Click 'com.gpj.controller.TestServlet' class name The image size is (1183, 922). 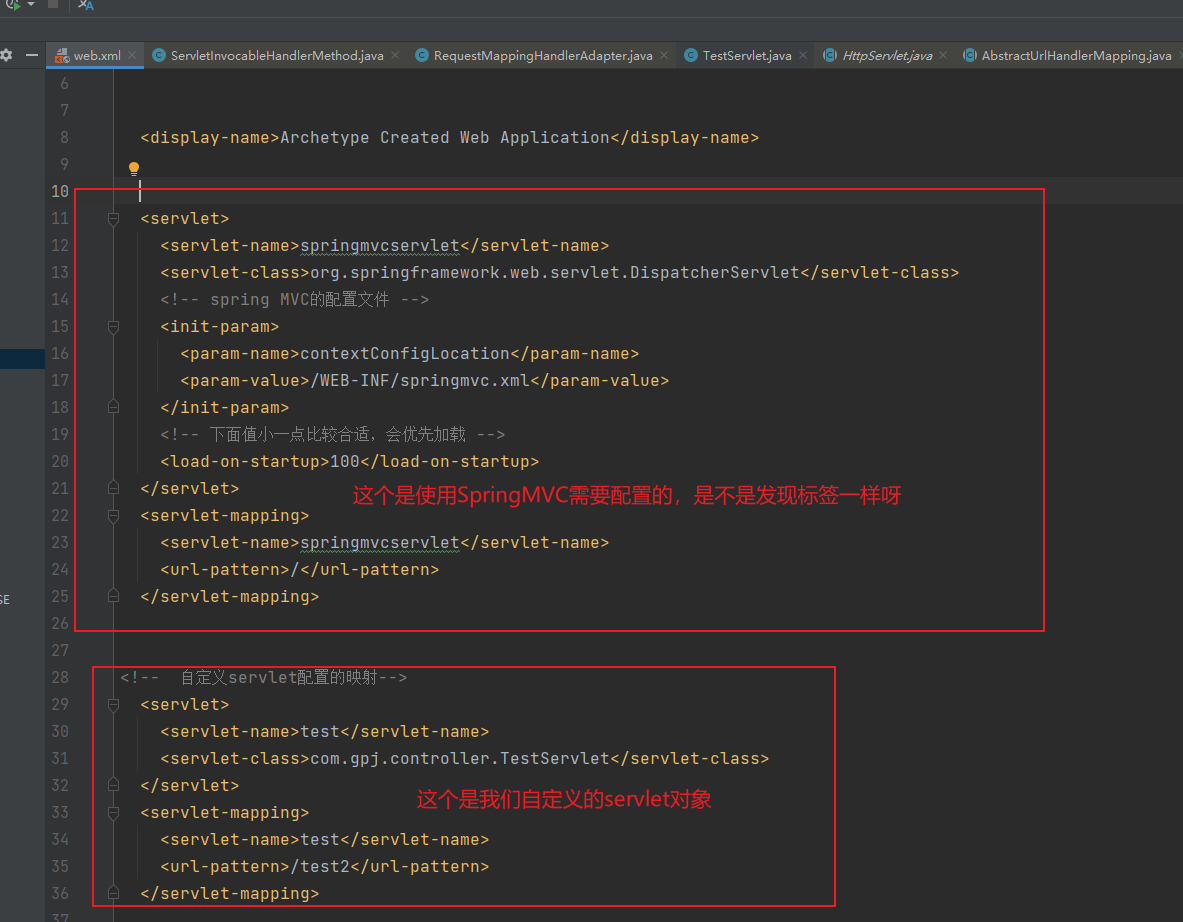click(459, 758)
